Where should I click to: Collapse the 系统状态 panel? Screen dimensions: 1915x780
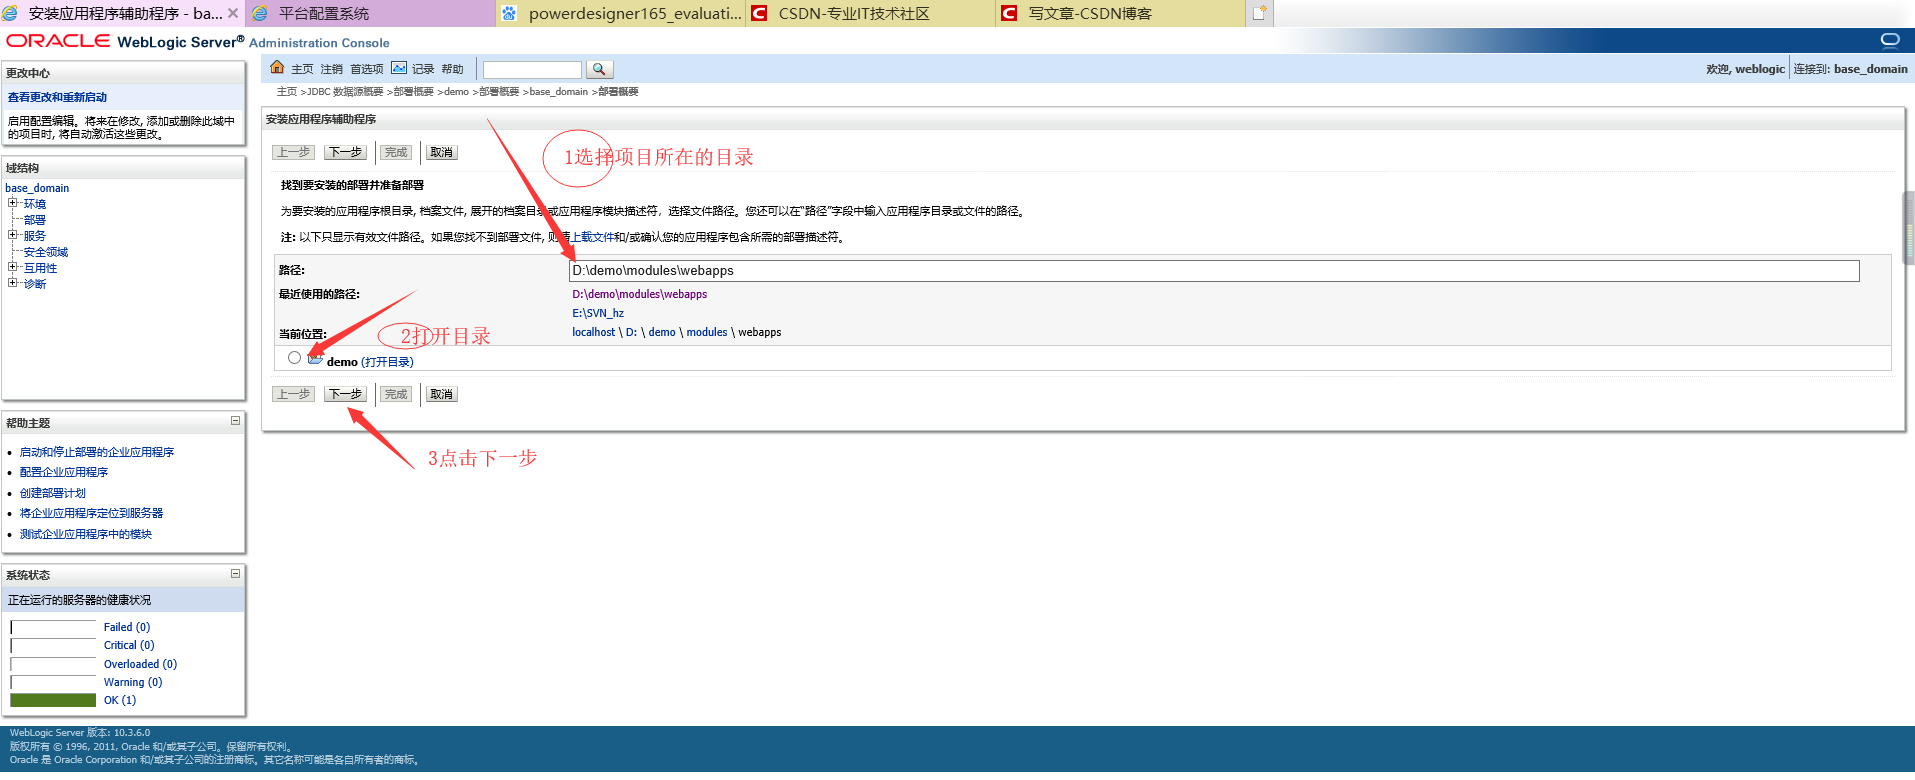click(235, 574)
